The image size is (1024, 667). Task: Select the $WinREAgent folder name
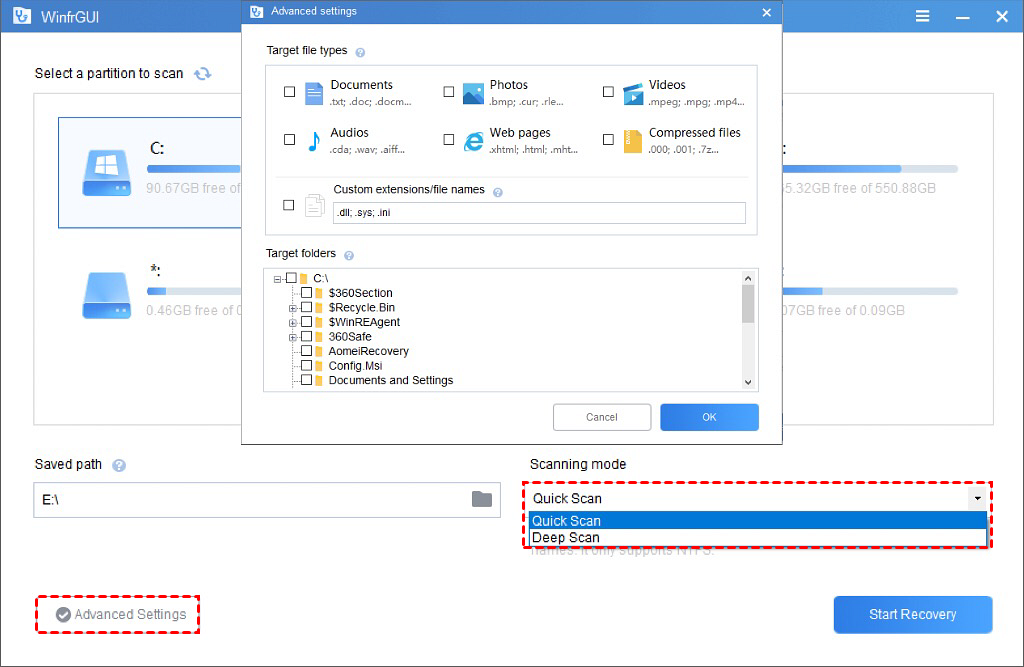coord(364,322)
